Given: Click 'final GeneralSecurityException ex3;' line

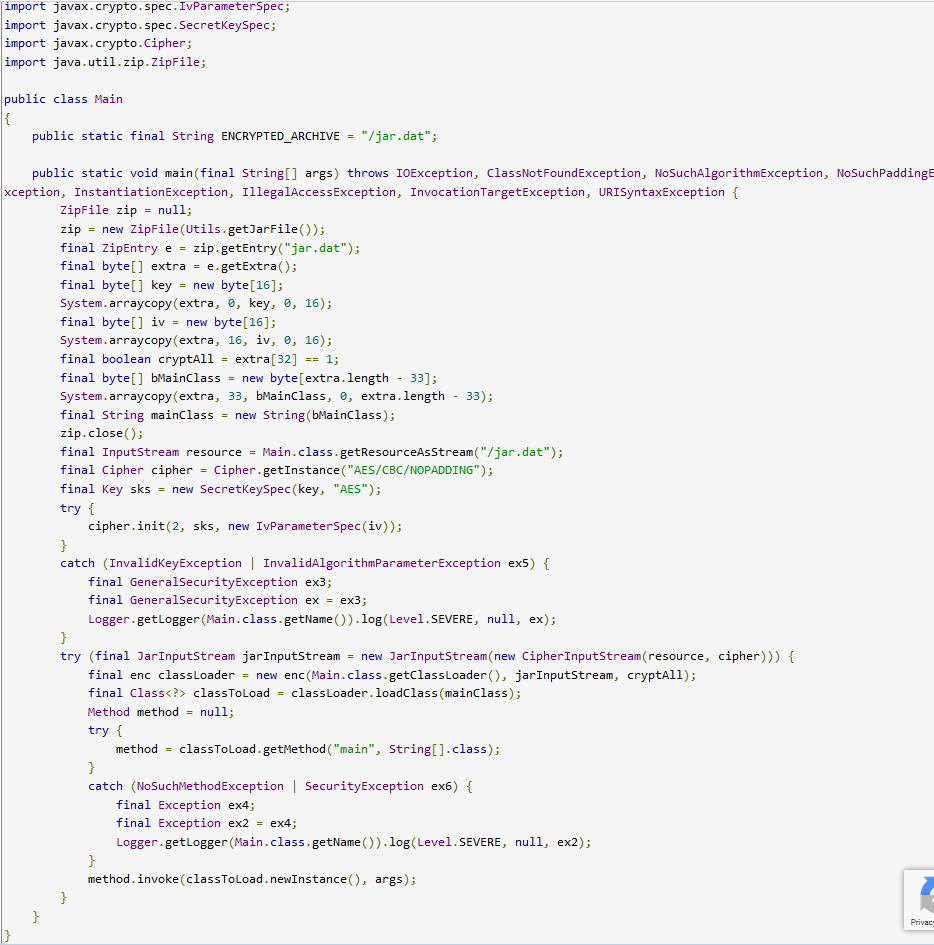Looking at the screenshot, I should (x=210, y=582).
